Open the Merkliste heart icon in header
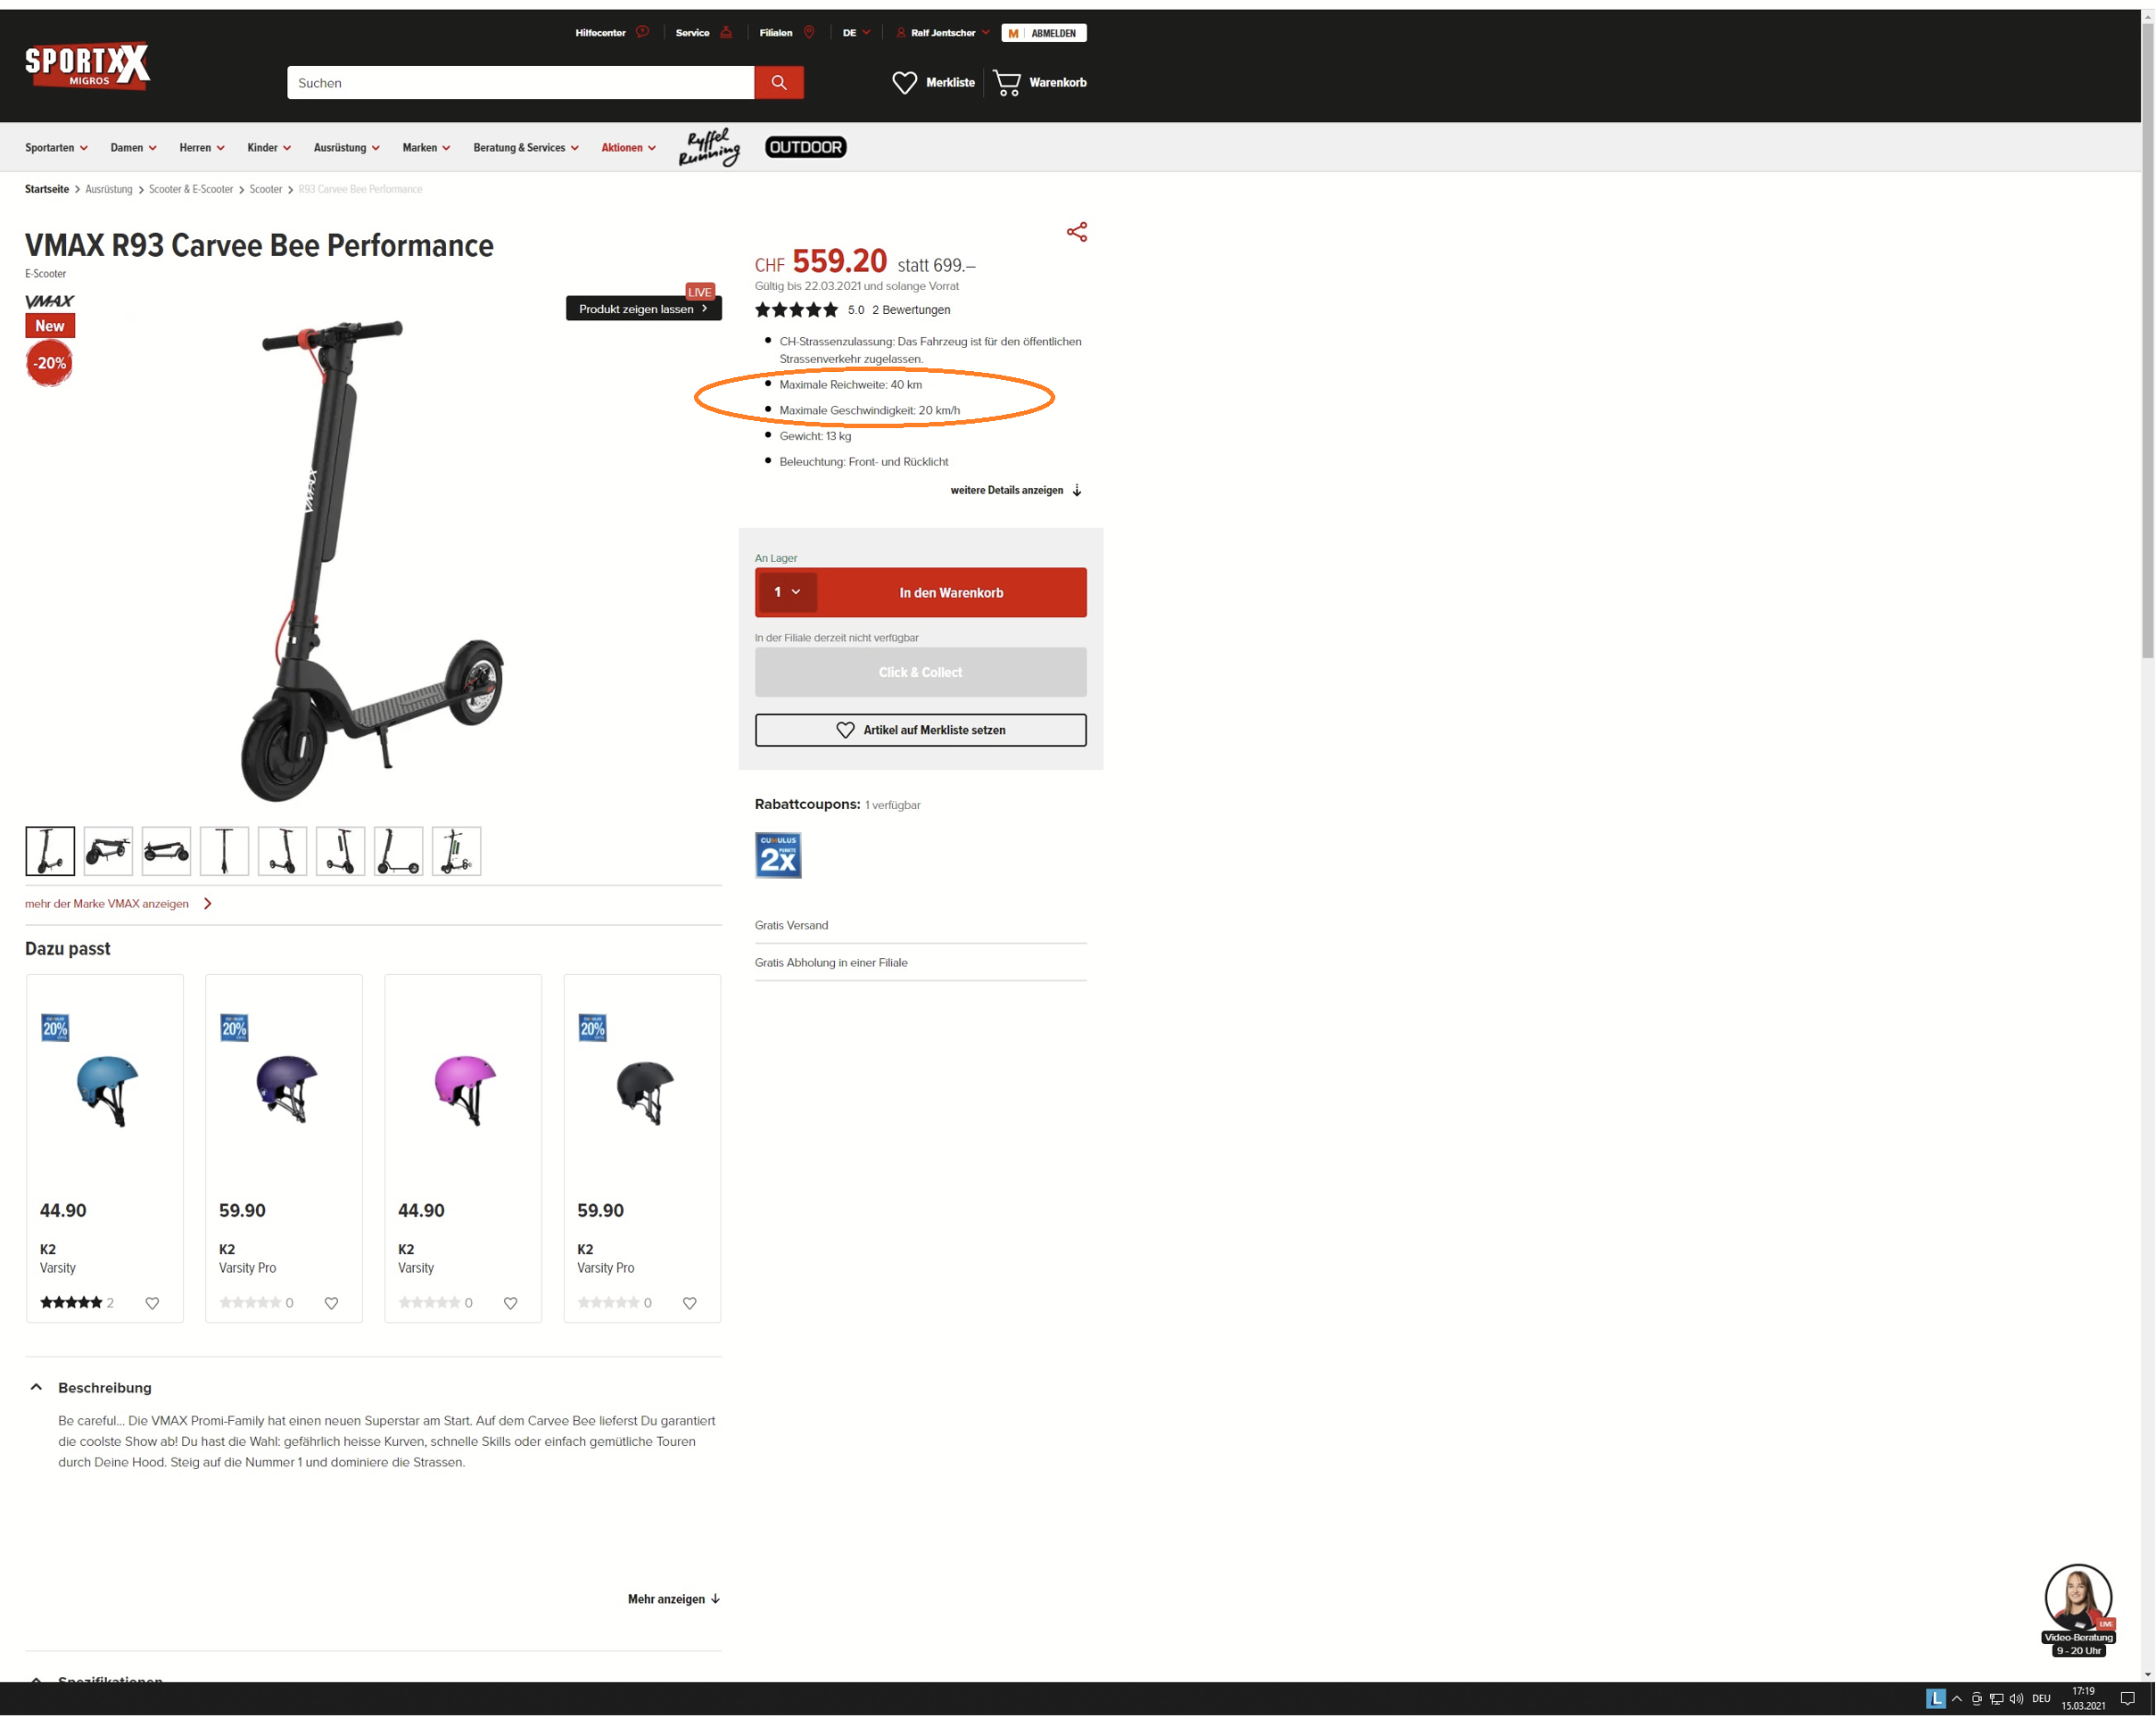The image size is (2156, 1726). 904,83
